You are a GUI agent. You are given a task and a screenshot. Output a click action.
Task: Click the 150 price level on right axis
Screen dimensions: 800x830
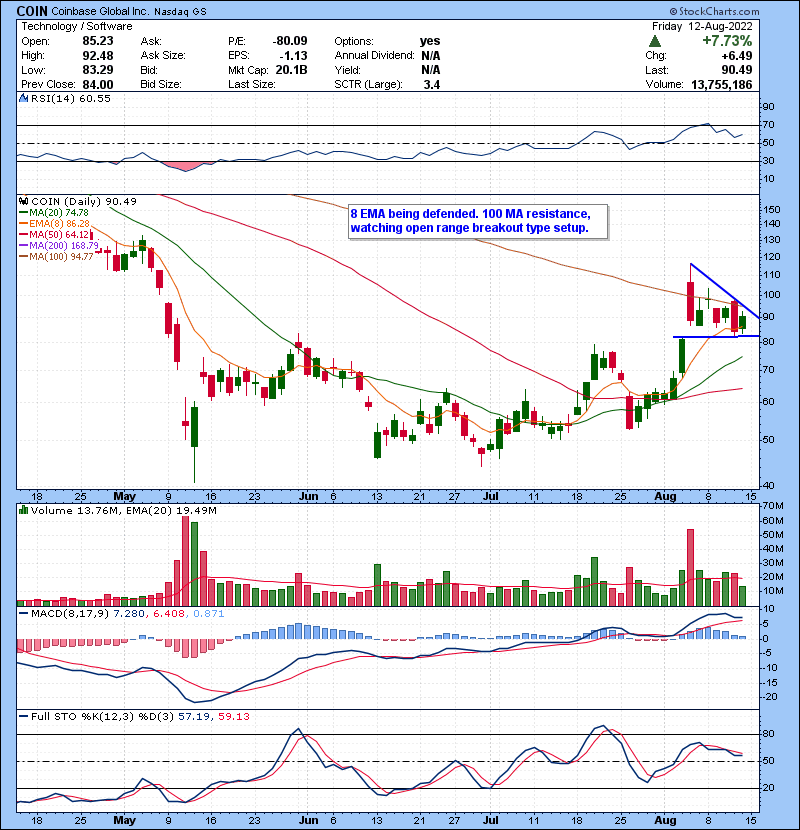coord(773,210)
